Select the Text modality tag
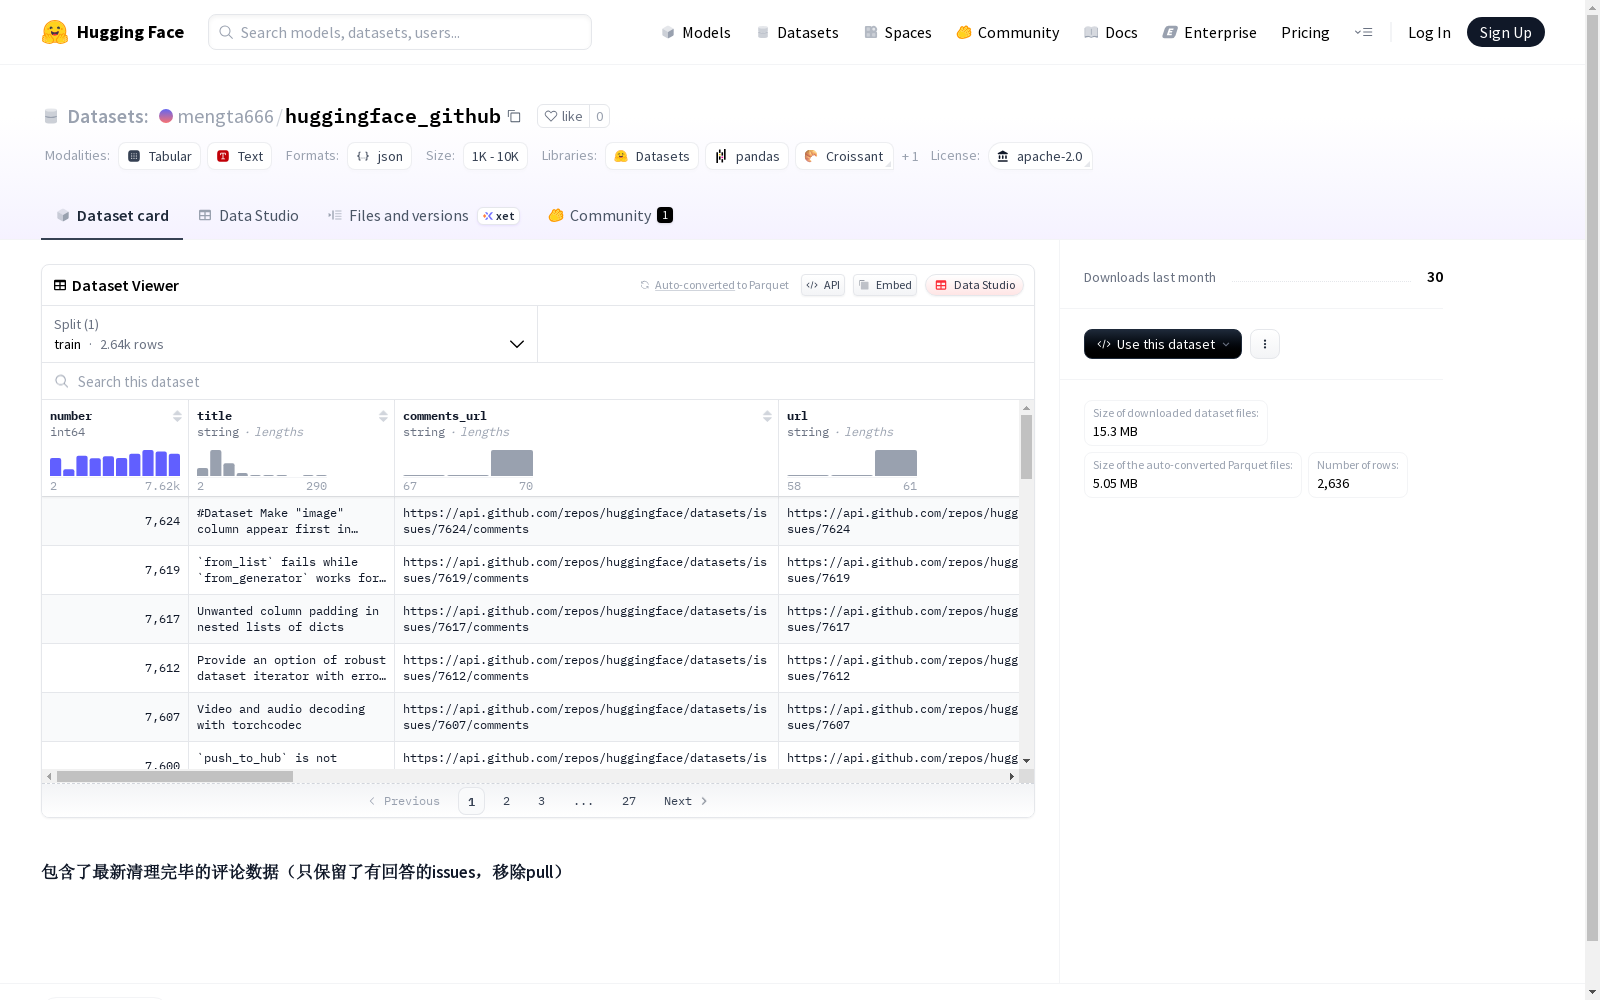1600x1000 pixels. 240,156
